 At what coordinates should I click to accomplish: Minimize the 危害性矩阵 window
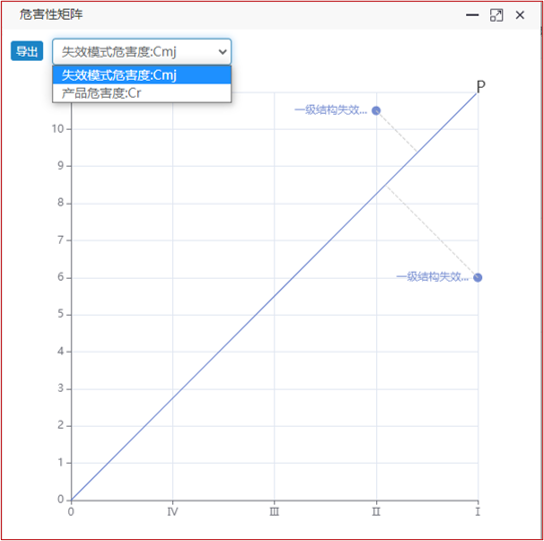[472, 15]
